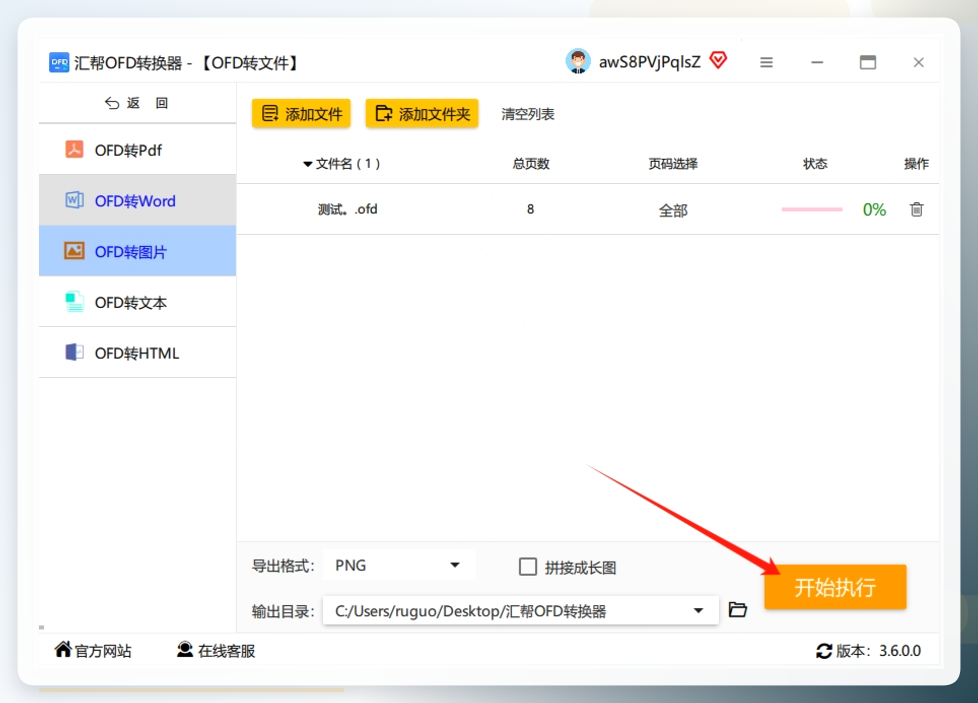Open the hamburger menu icon
The image size is (978, 703).
(x=767, y=62)
